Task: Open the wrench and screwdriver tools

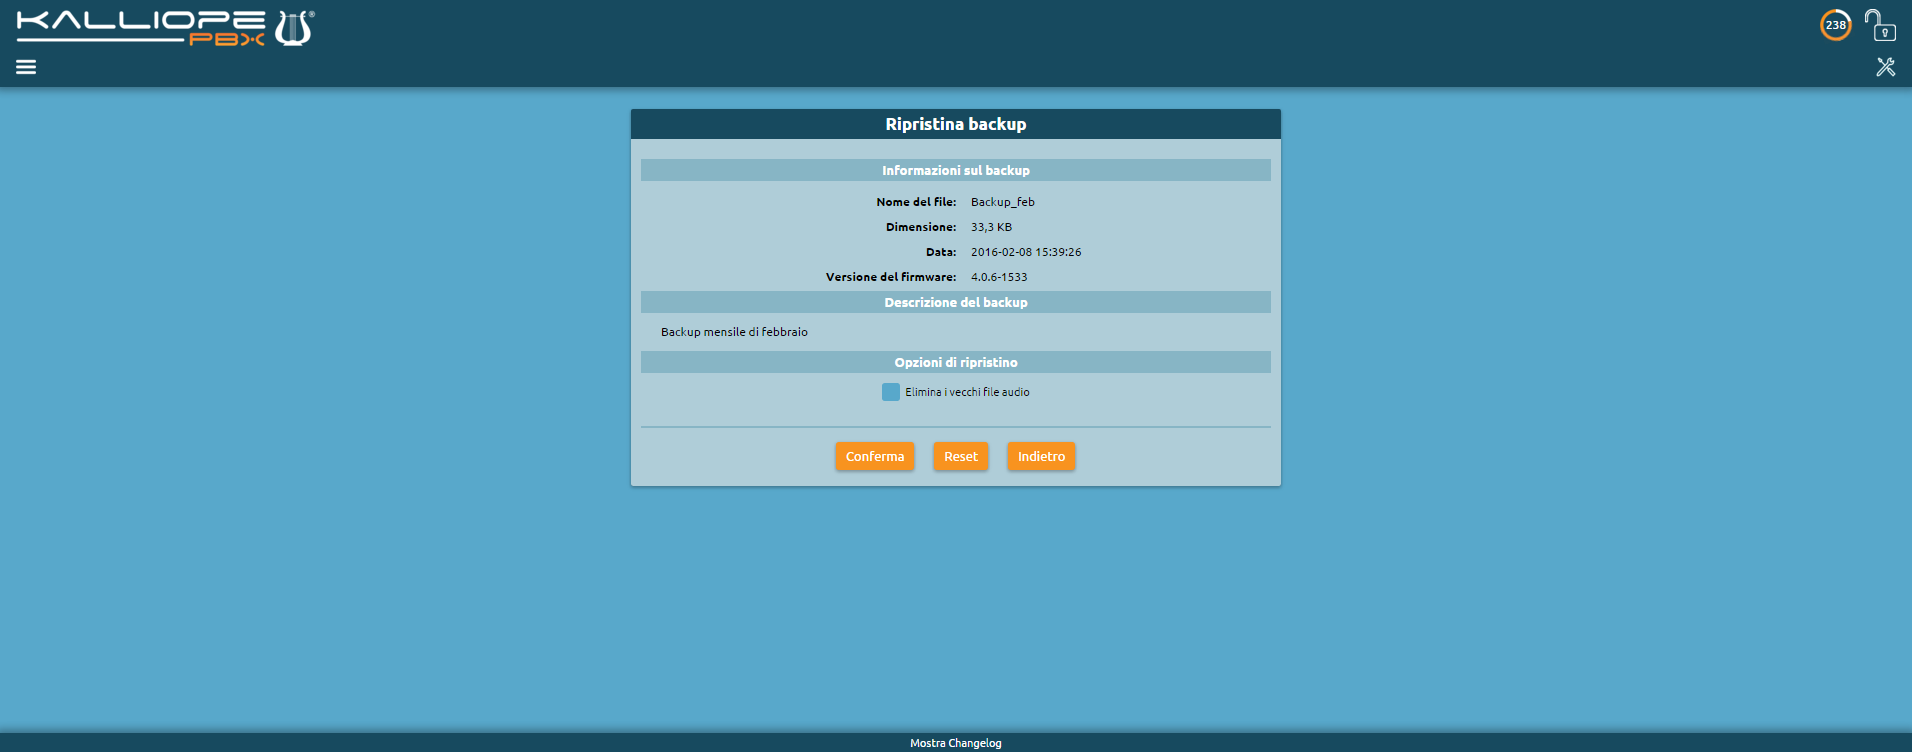Action: pos(1885,67)
